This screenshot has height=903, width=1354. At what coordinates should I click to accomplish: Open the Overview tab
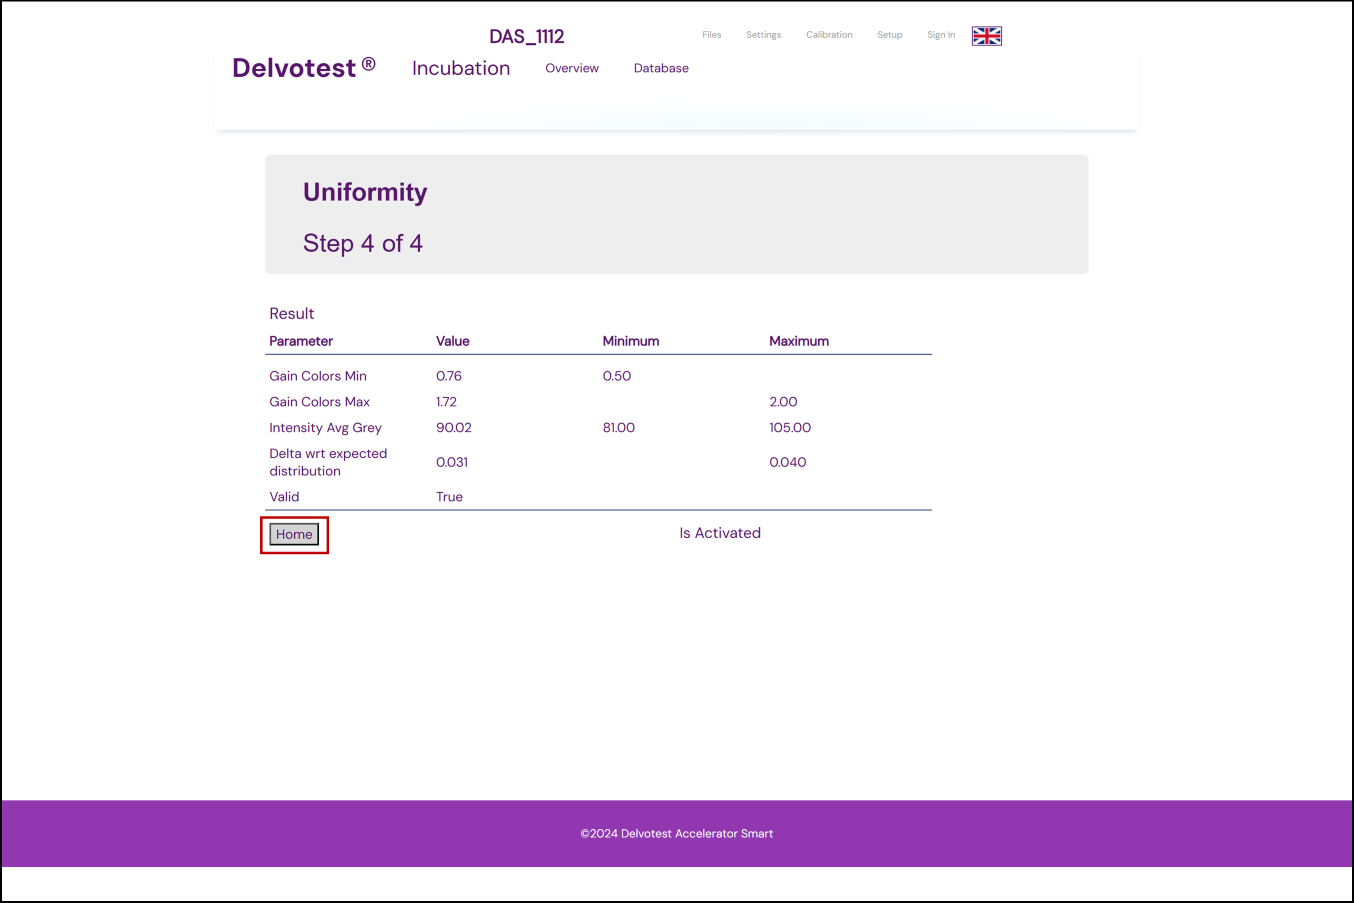[571, 68]
